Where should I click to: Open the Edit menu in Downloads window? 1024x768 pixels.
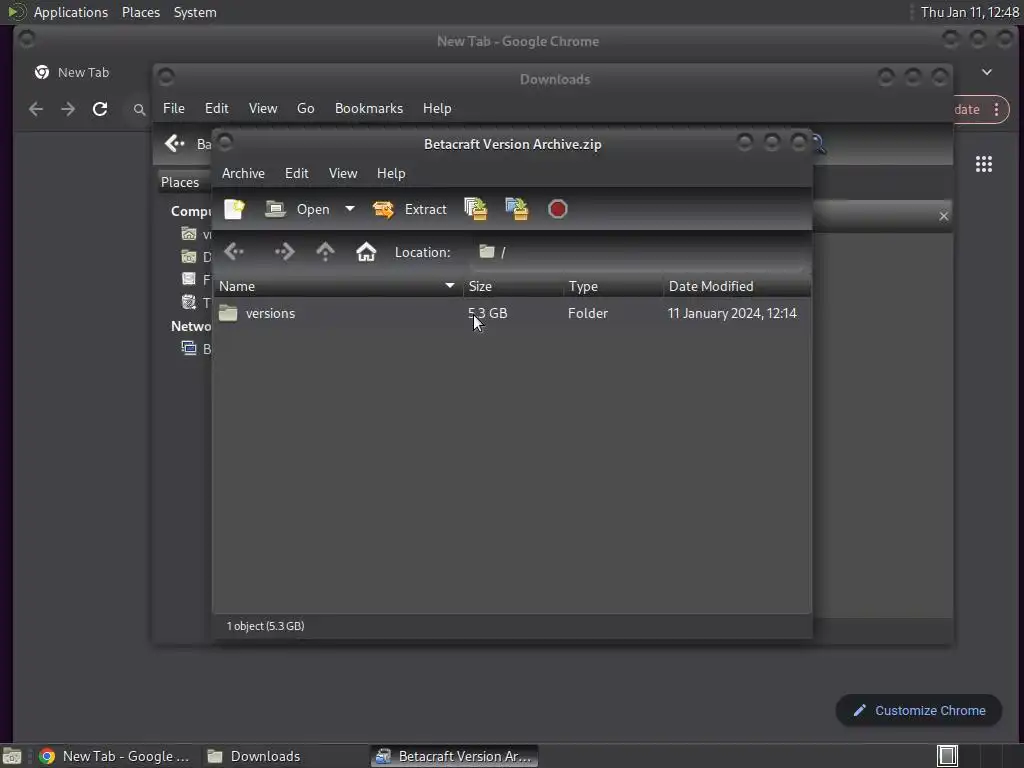coord(216,108)
